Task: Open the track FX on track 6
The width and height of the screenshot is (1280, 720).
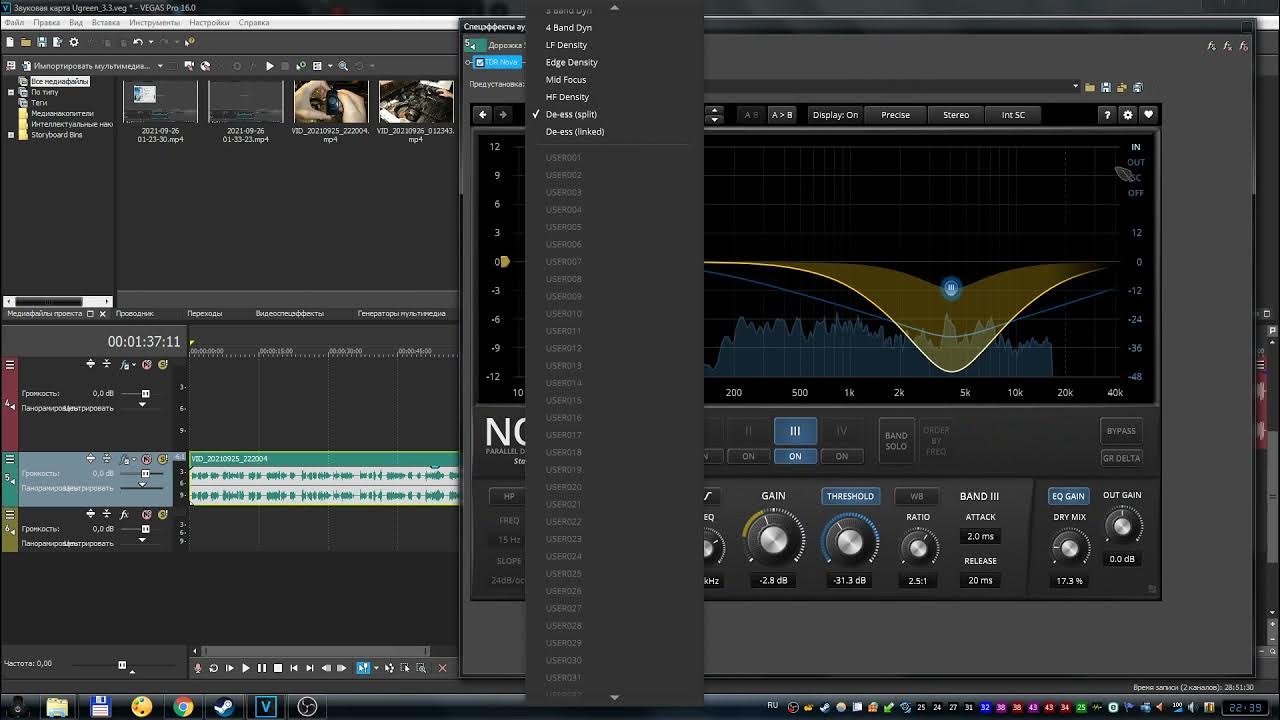Action: (124, 515)
